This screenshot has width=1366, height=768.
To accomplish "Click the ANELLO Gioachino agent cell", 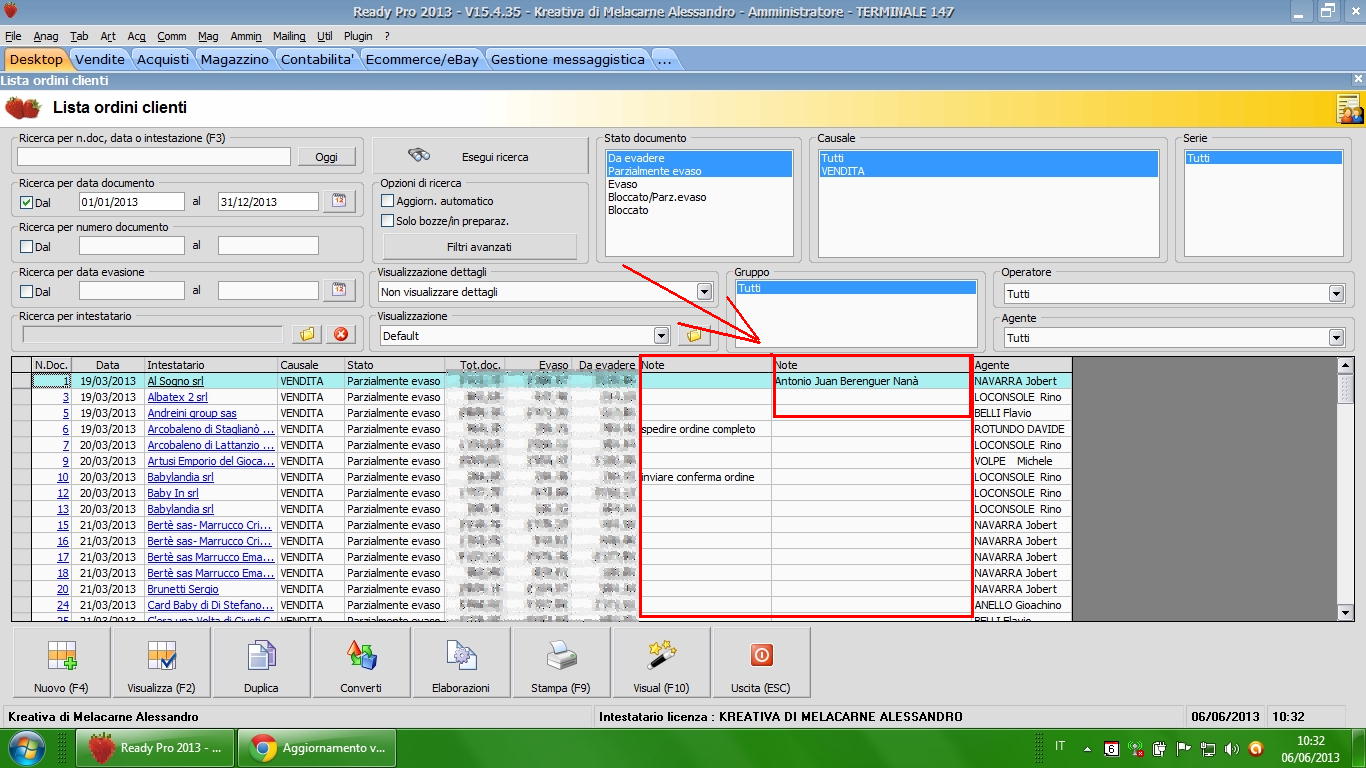I will click(1021, 605).
